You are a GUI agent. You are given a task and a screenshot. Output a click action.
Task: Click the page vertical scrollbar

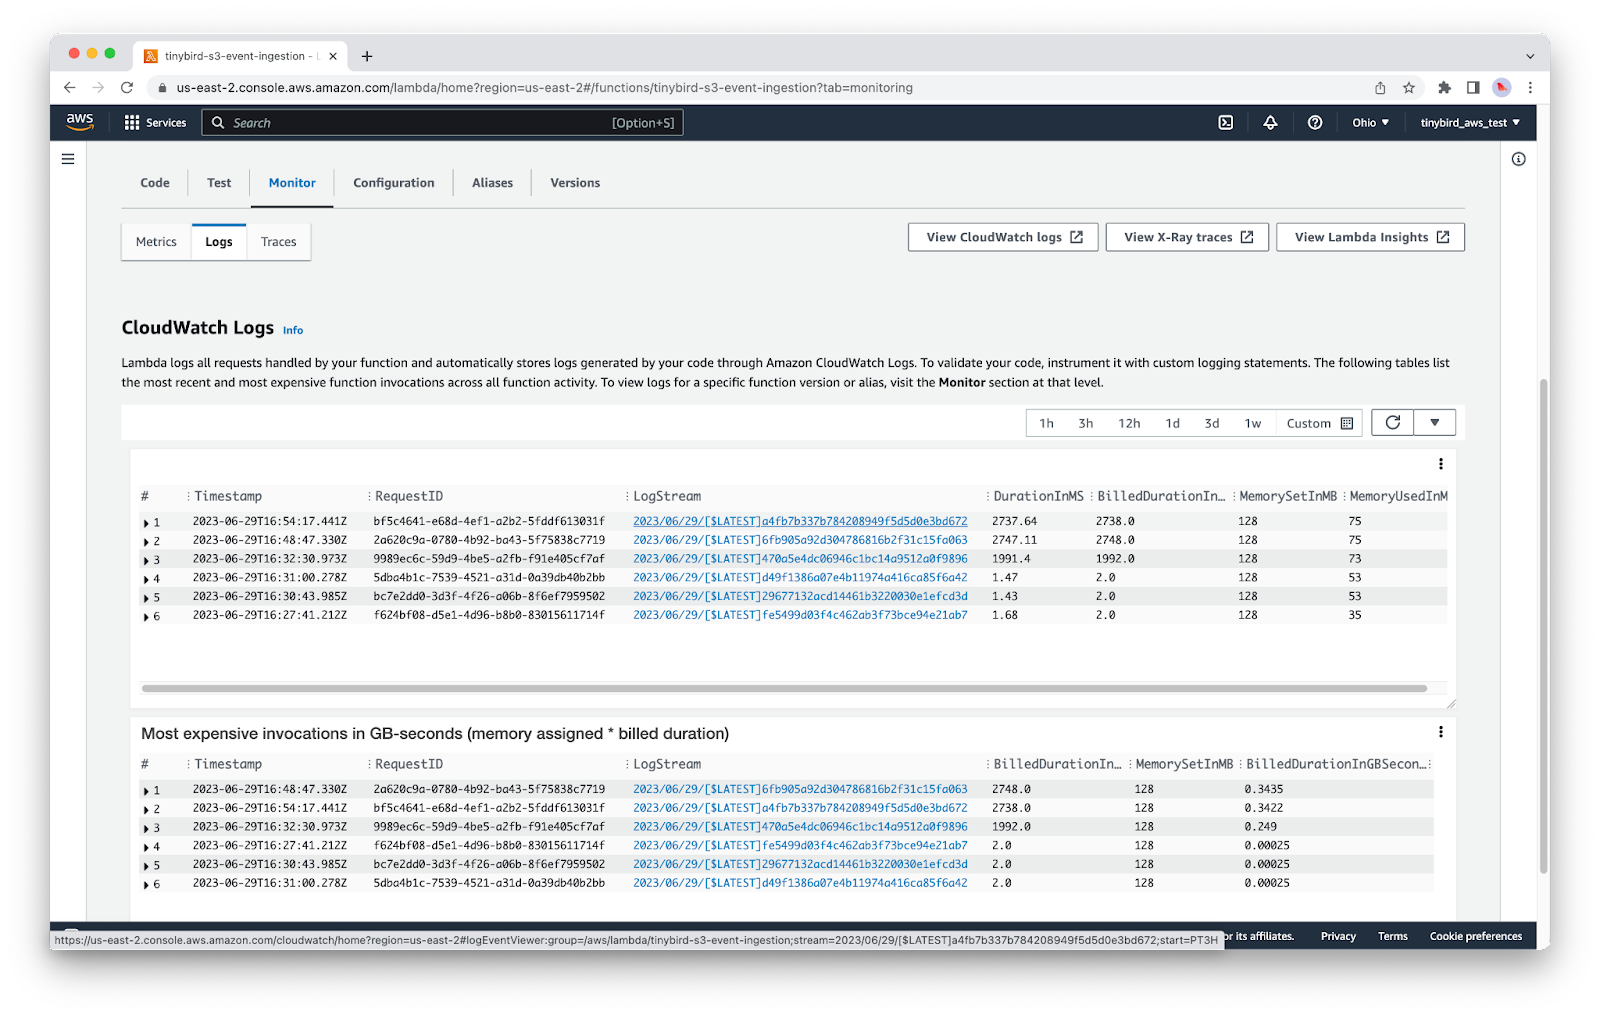(x=1543, y=625)
